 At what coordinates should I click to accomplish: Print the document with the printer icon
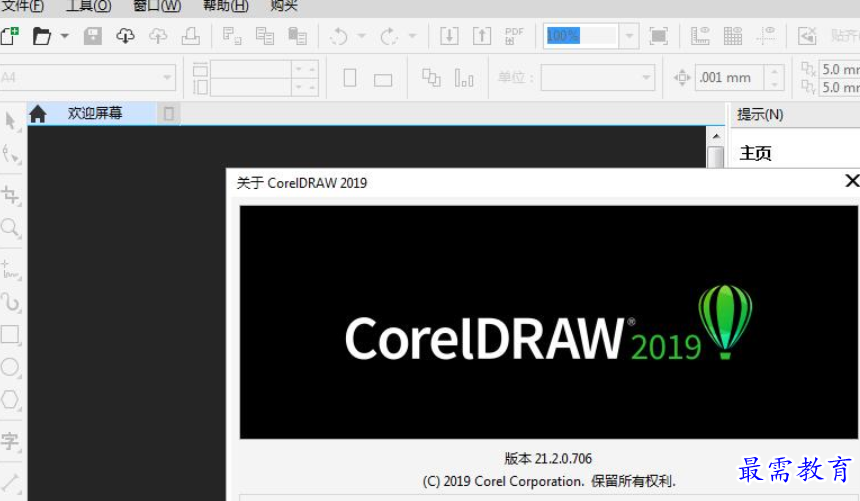(191, 36)
